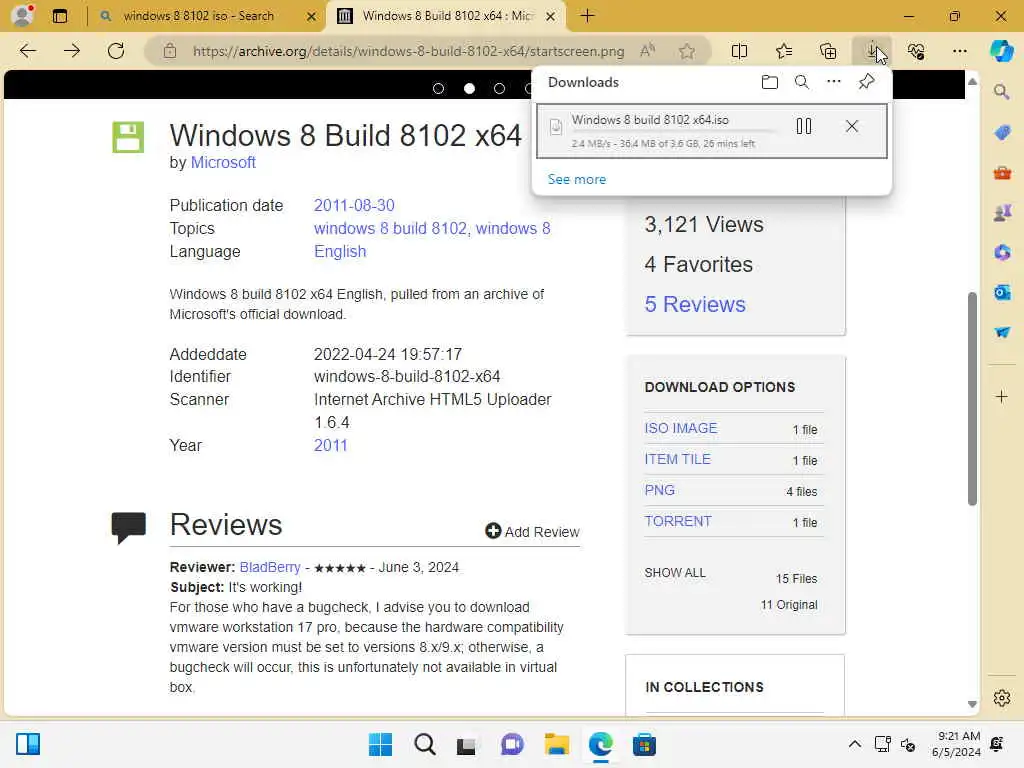Open the windows 8 build 8102 topic link
The width and height of the screenshot is (1024, 768).
click(x=391, y=229)
